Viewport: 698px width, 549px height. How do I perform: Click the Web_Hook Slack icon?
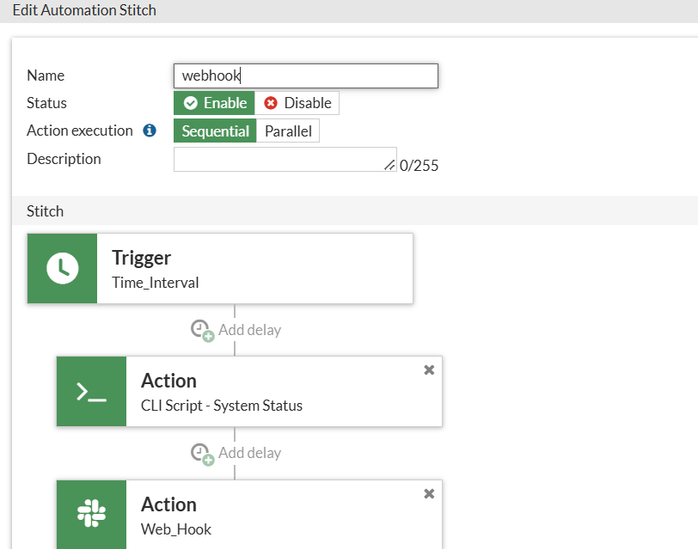coord(92,514)
